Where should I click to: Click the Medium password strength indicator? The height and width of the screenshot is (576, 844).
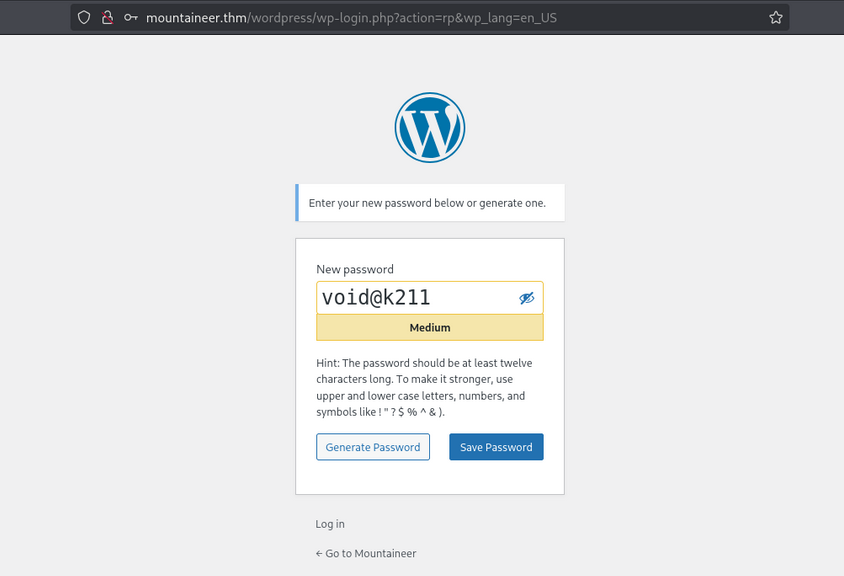coord(430,328)
